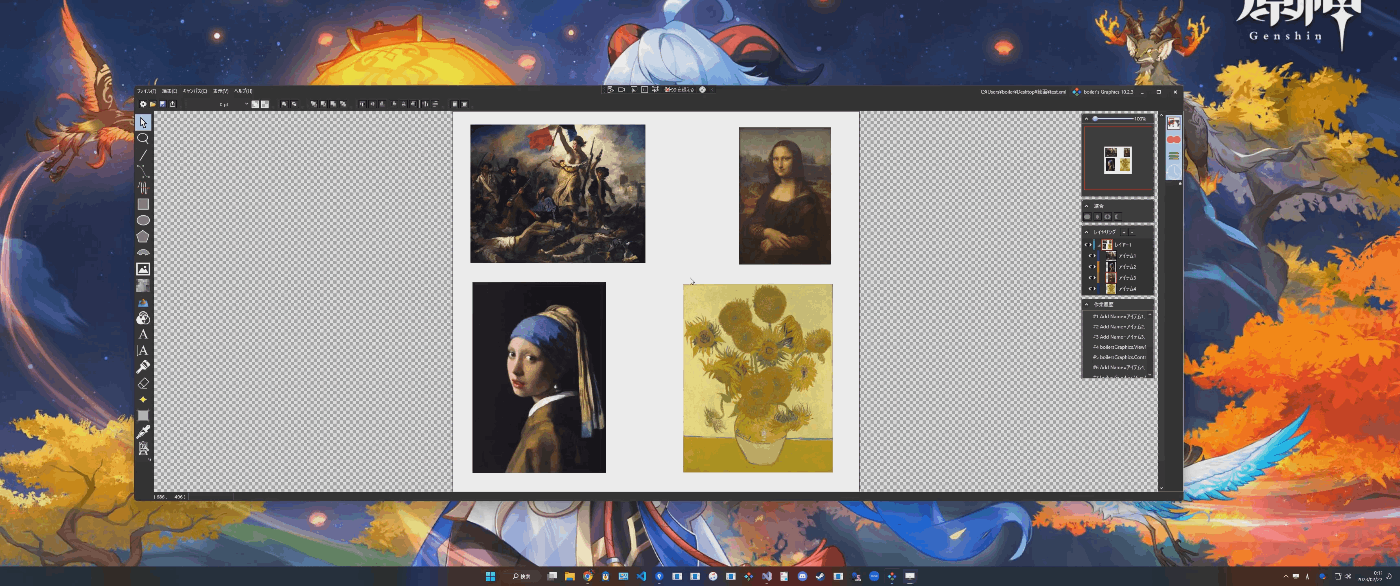Collapse the shape combine panel
Screen dimensions: 1400x586
pos(1087,206)
